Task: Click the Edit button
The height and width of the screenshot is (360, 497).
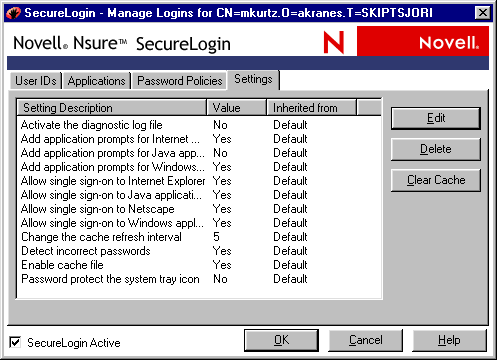Action: 436,118
